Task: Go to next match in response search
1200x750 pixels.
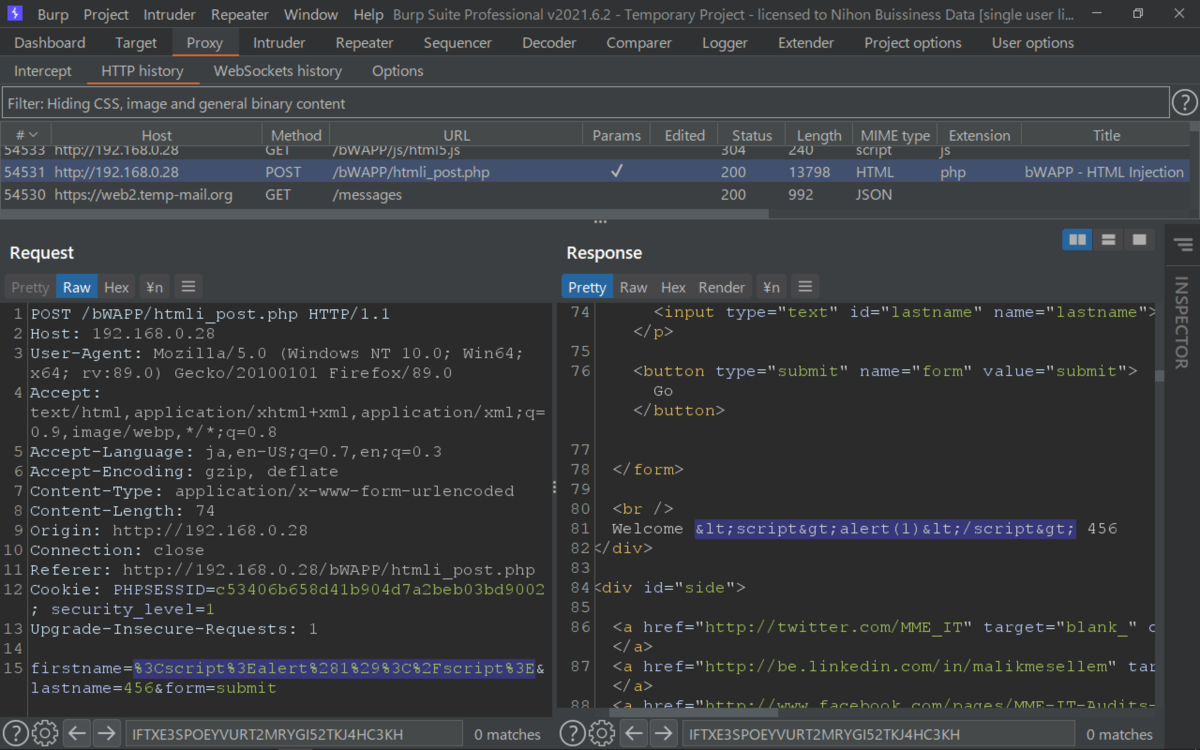Action: pos(663,734)
